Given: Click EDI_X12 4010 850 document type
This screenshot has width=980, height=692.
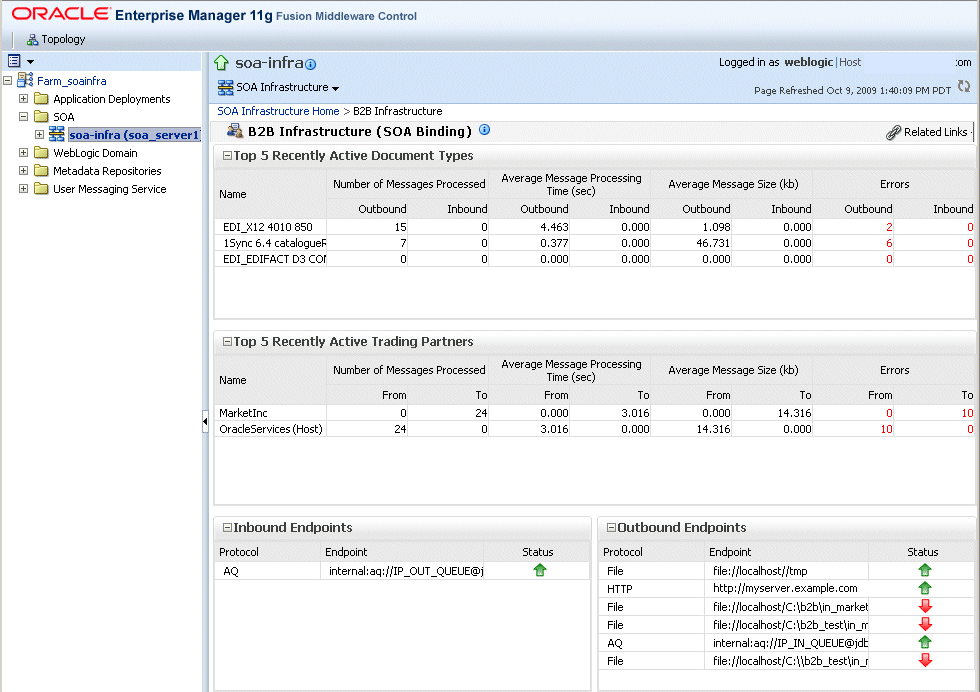Looking at the screenshot, I should (x=268, y=227).
